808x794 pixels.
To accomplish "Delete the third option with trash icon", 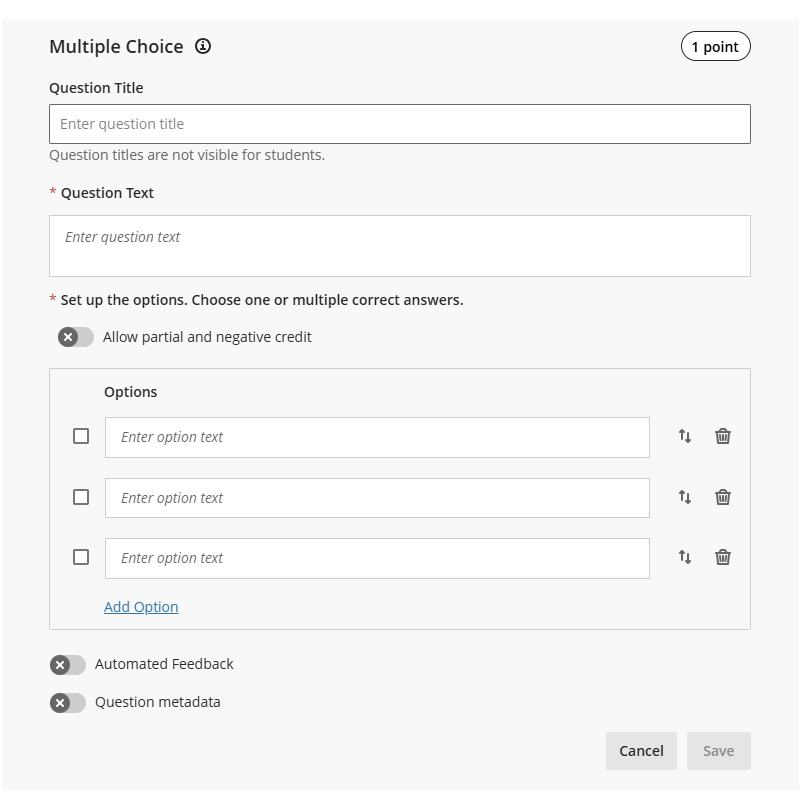I will pyautogui.click(x=722, y=557).
